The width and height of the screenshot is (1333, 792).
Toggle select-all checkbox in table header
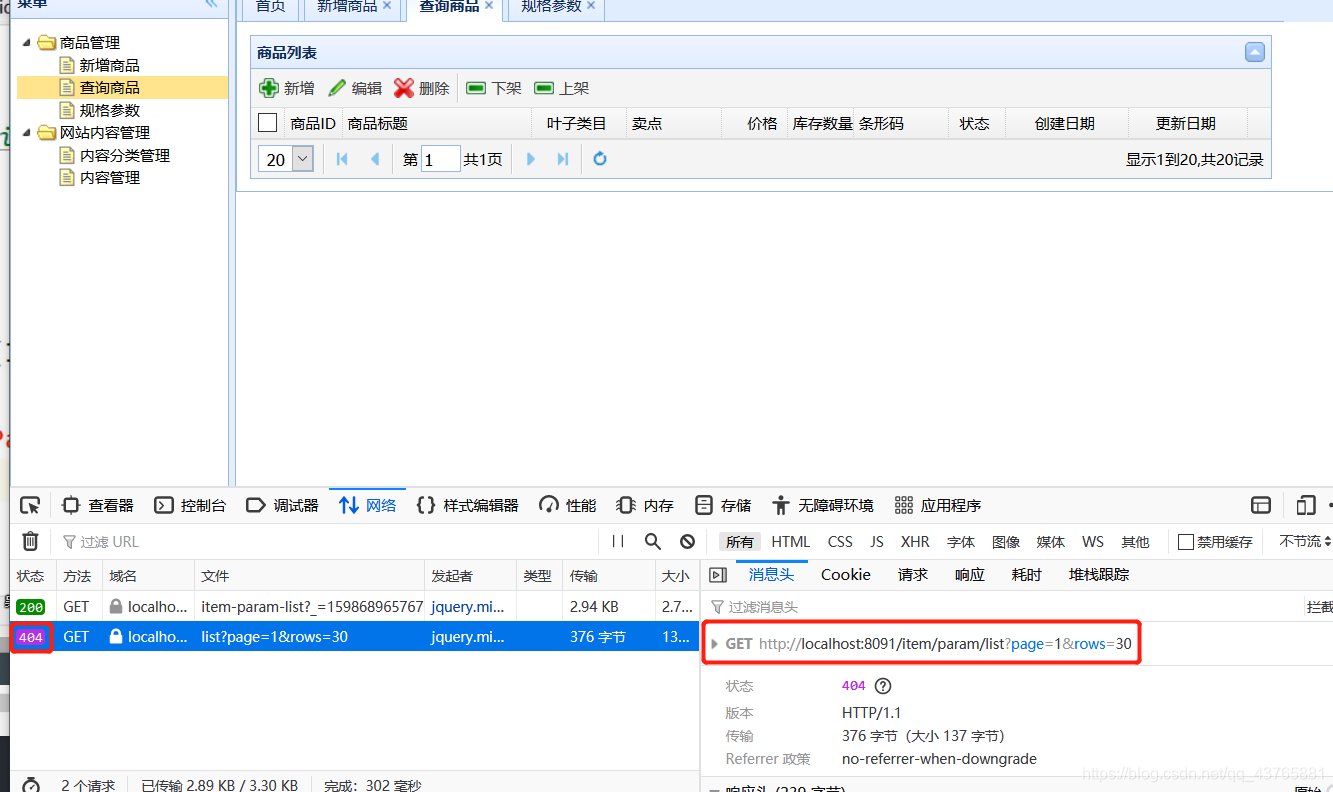point(267,123)
